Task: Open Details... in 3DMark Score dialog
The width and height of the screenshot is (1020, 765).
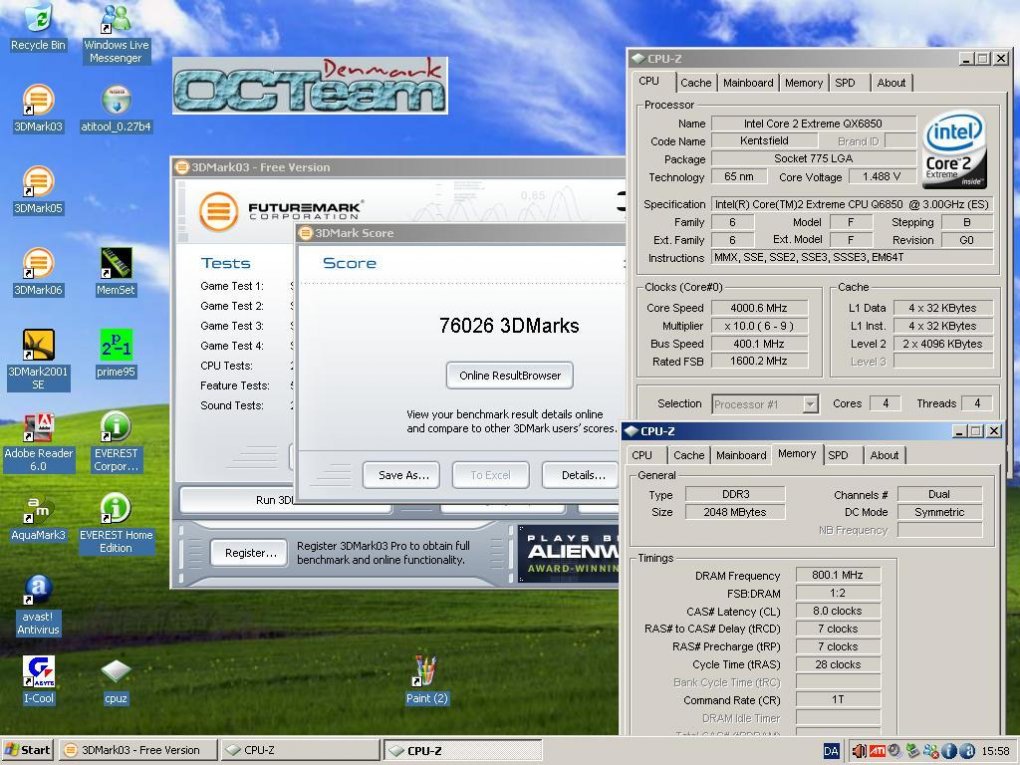Action: click(x=582, y=475)
